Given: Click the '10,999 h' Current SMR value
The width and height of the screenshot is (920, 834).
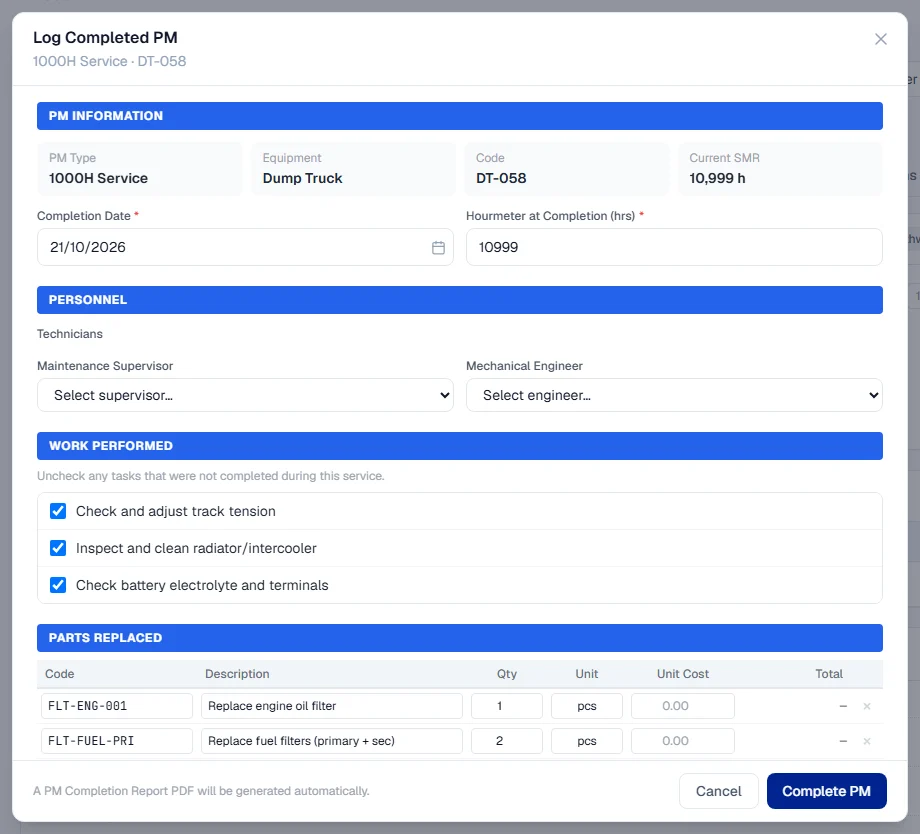Looking at the screenshot, I should (x=717, y=178).
